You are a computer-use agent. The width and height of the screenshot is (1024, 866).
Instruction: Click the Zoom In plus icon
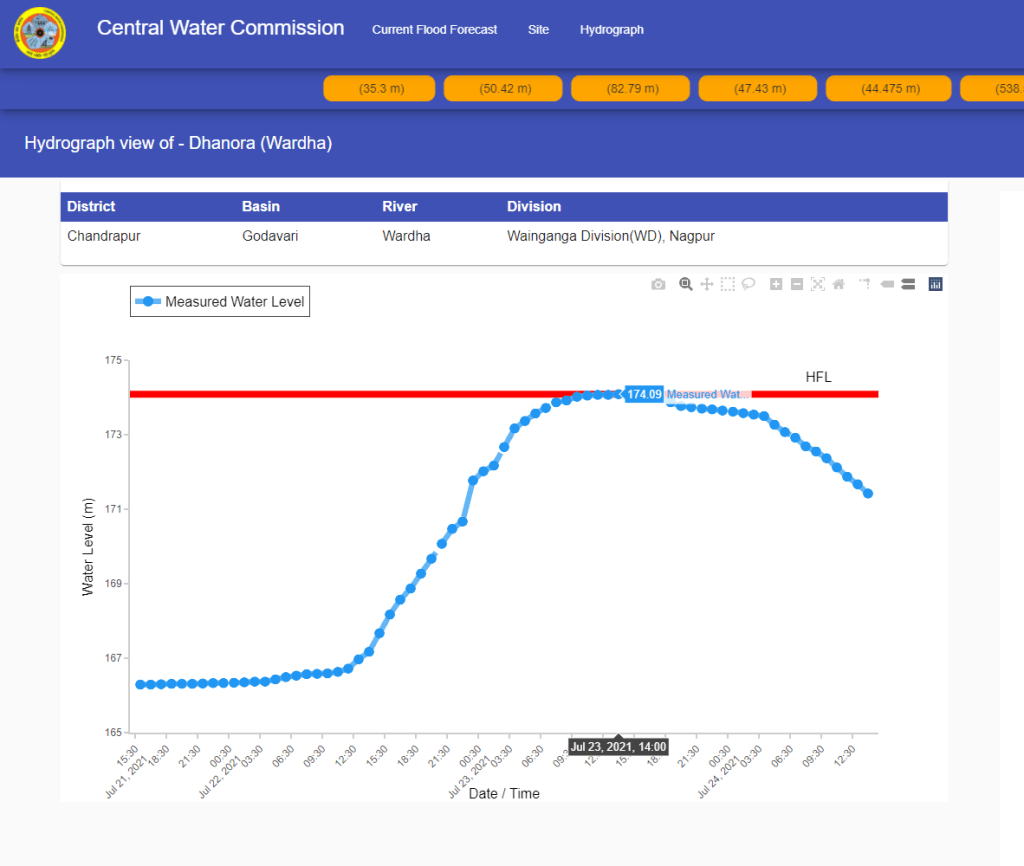pos(776,285)
